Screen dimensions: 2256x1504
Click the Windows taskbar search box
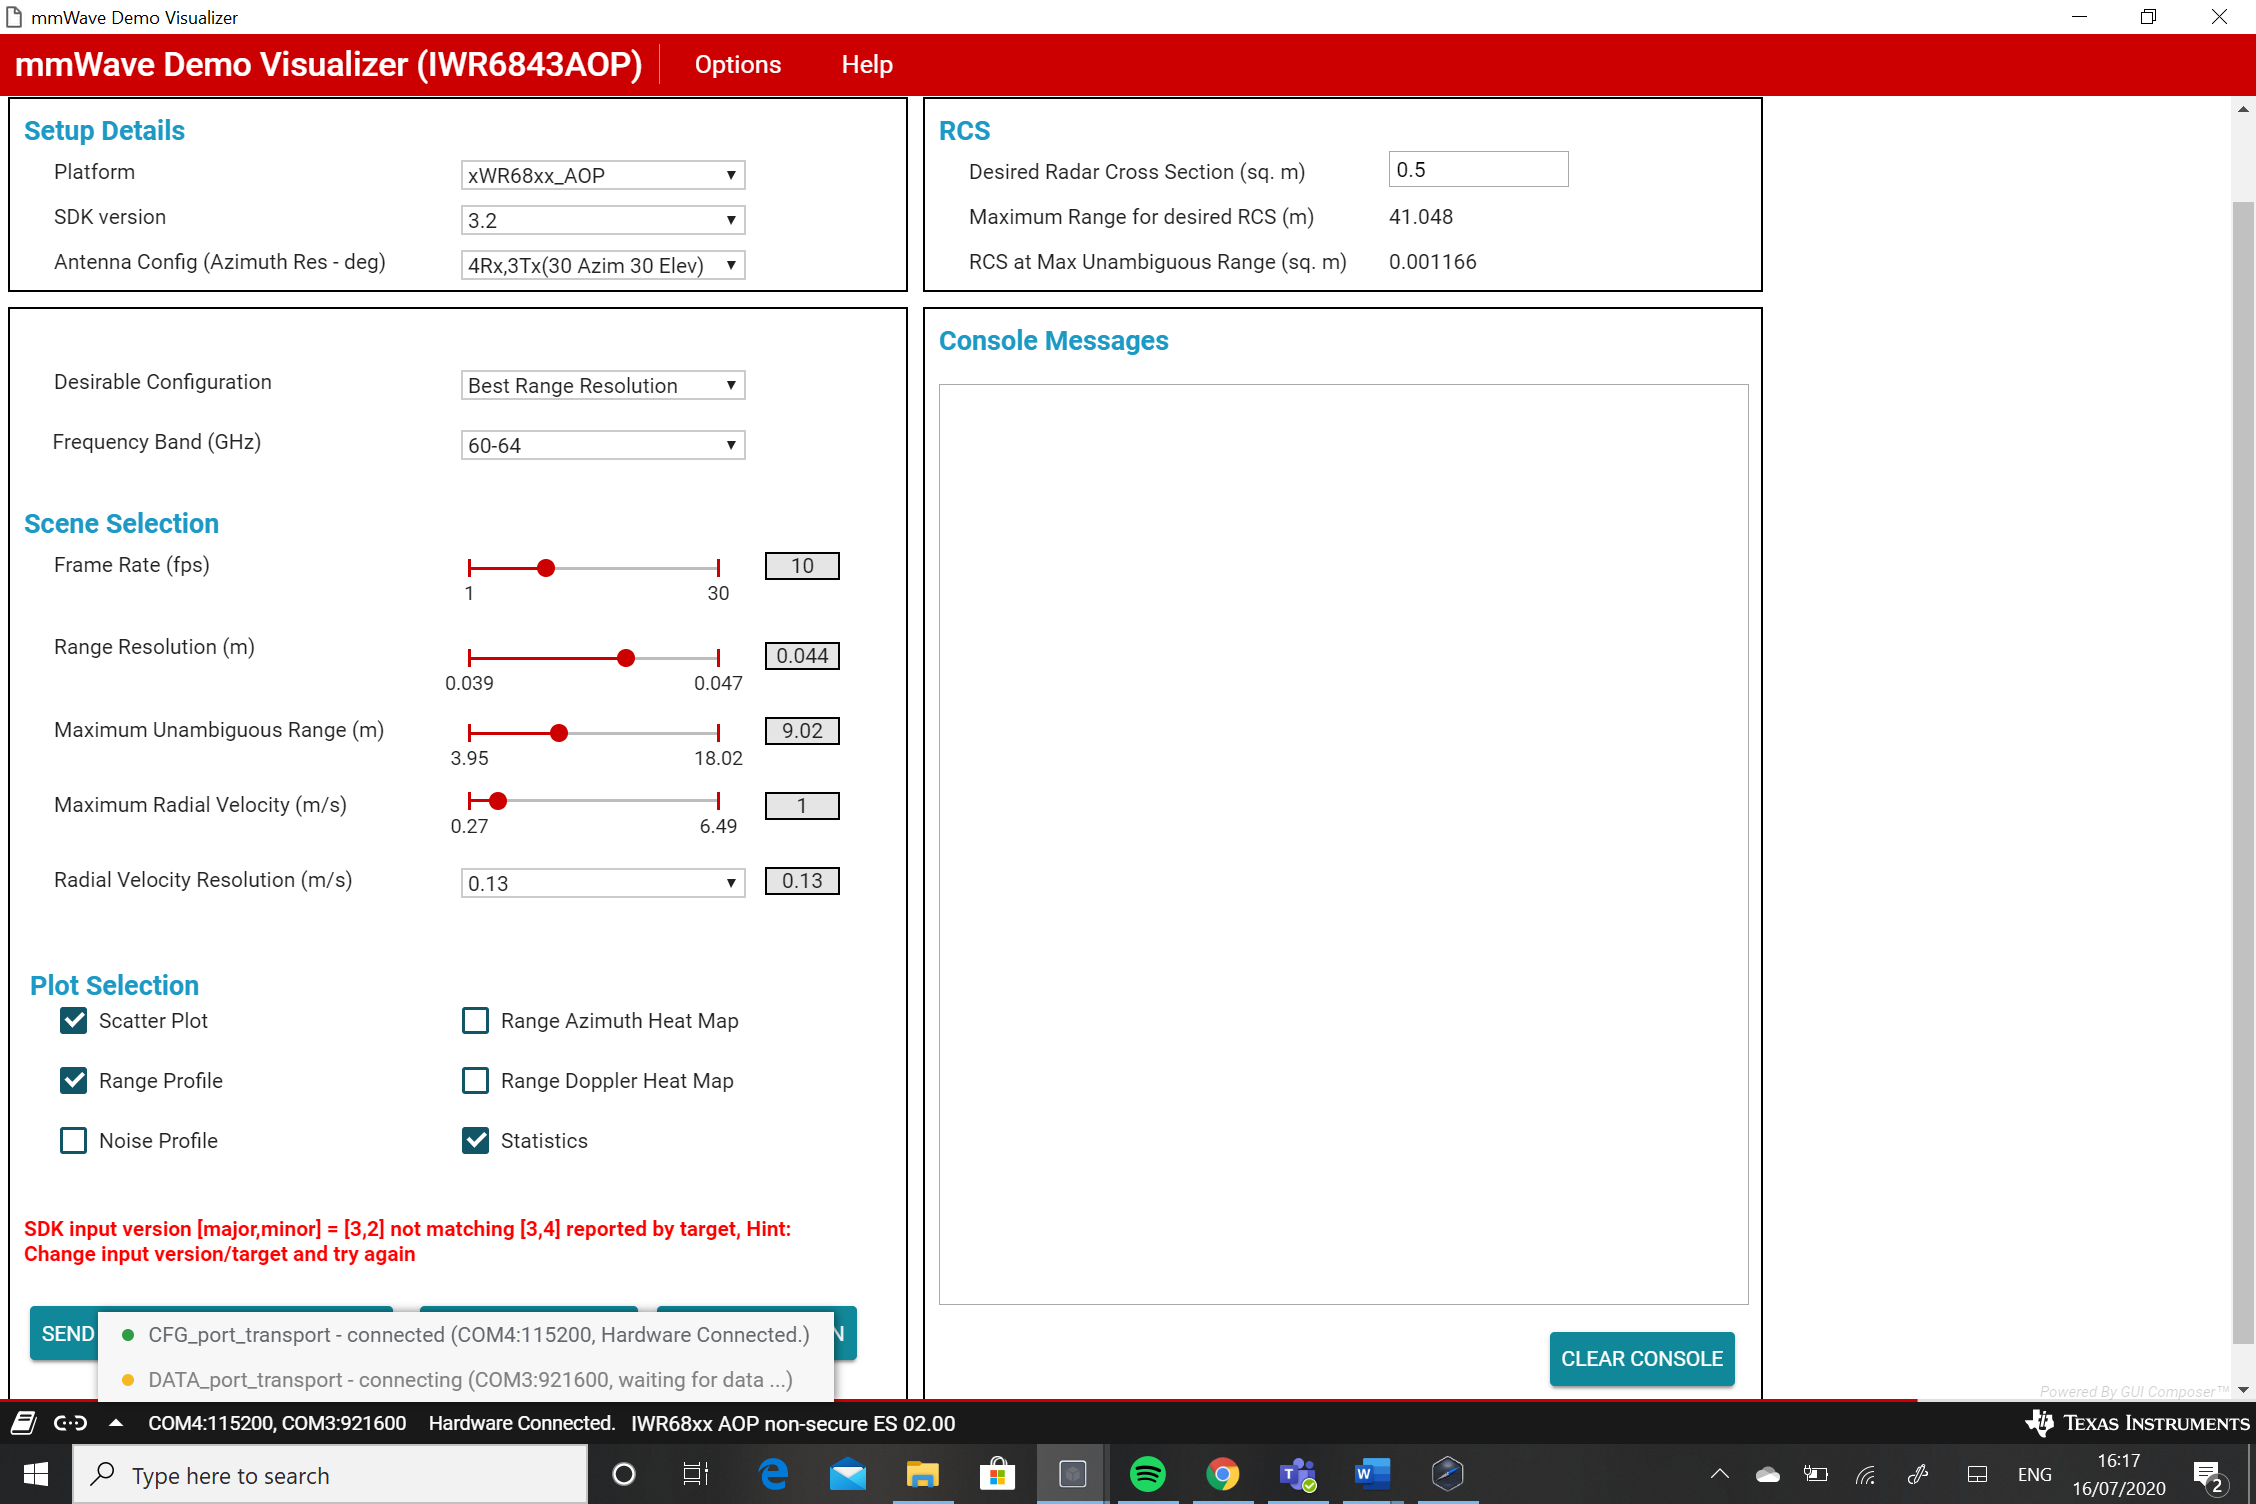tap(330, 1475)
